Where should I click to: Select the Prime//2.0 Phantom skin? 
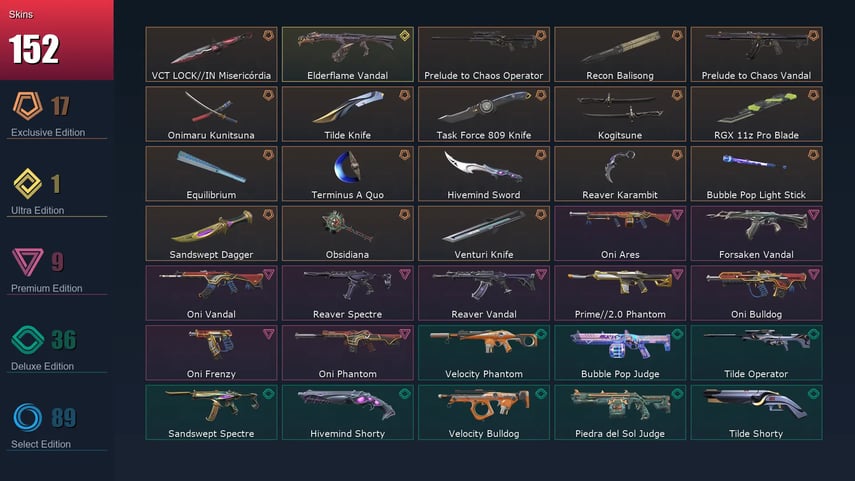(x=621, y=293)
